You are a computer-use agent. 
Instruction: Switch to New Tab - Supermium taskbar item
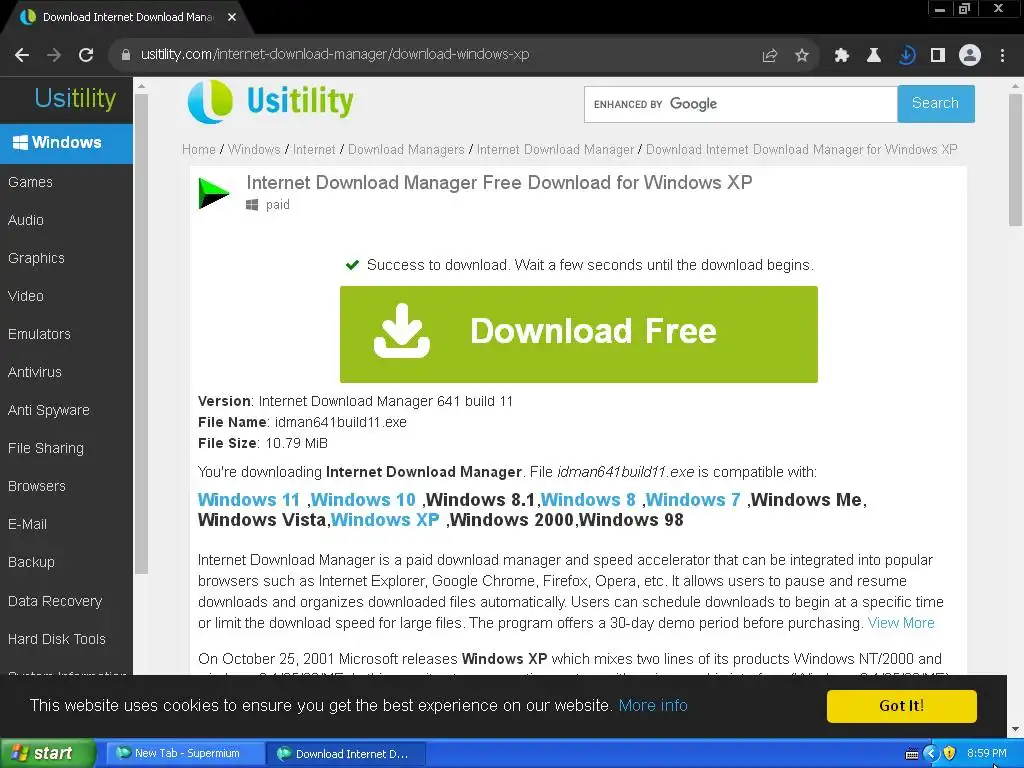pyautogui.click(x=184, y=754)
